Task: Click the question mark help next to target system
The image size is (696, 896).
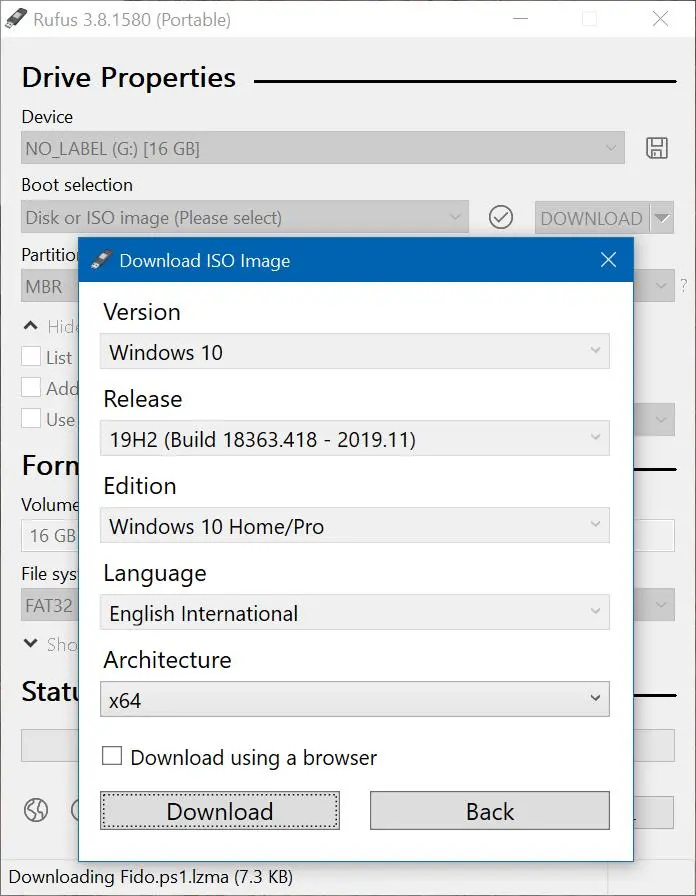Action: [x=684, y=285]
